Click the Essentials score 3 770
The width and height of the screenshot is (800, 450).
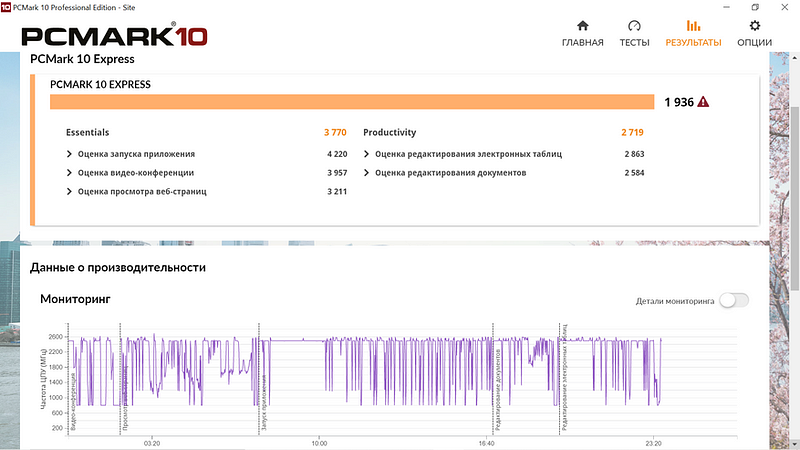[x=335, y=132]
